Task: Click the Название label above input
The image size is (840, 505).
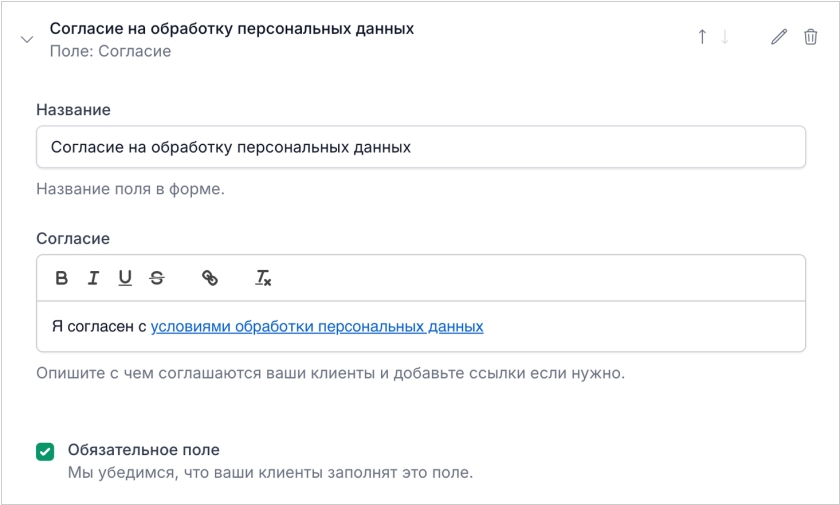Action: [73, 110]
